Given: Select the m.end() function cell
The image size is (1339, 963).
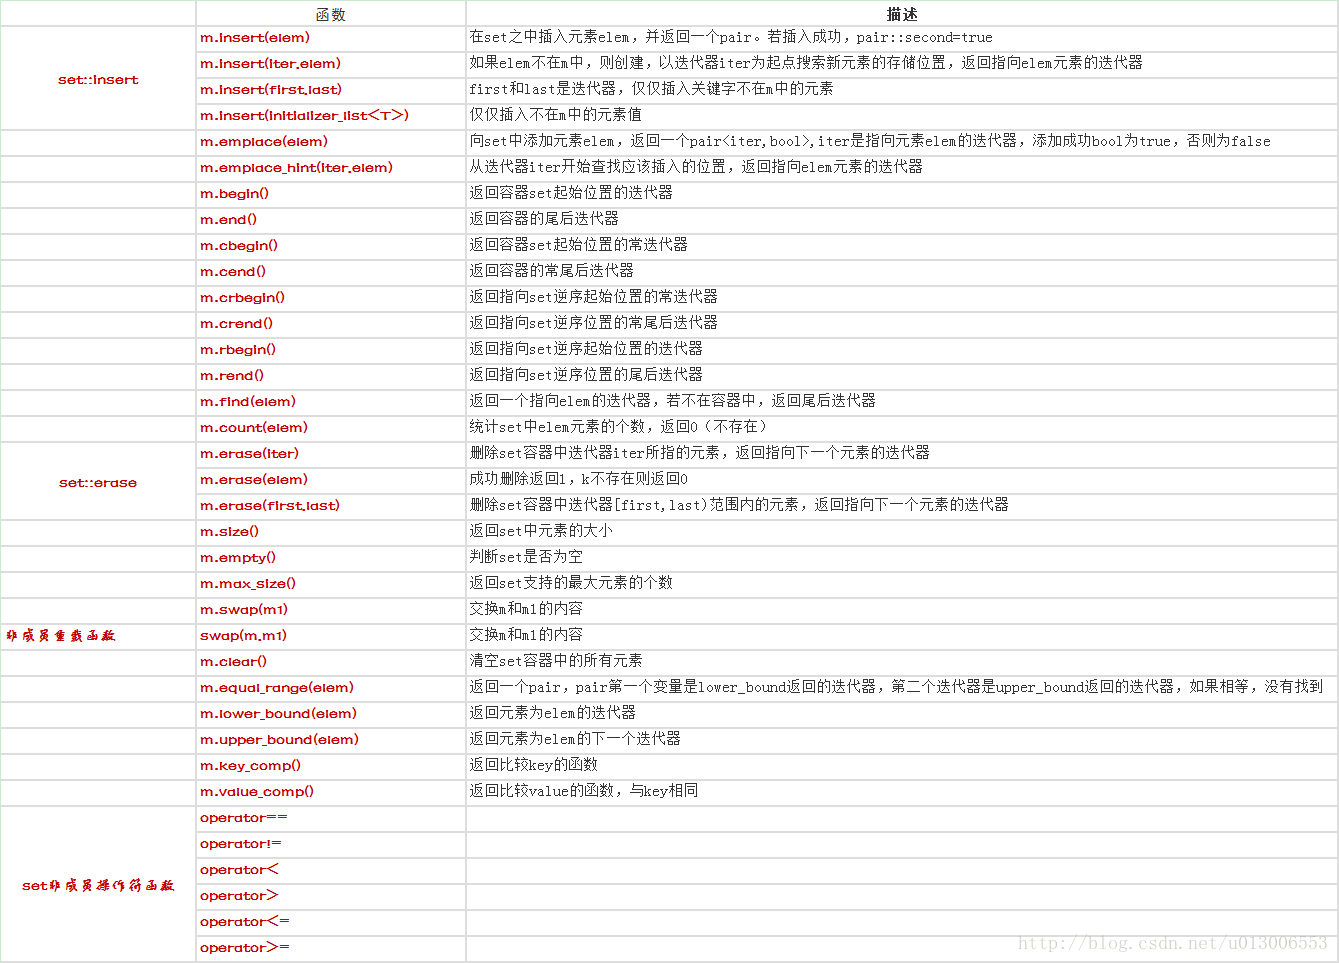Looking at the screenshot, I should (x=331, y=220).
